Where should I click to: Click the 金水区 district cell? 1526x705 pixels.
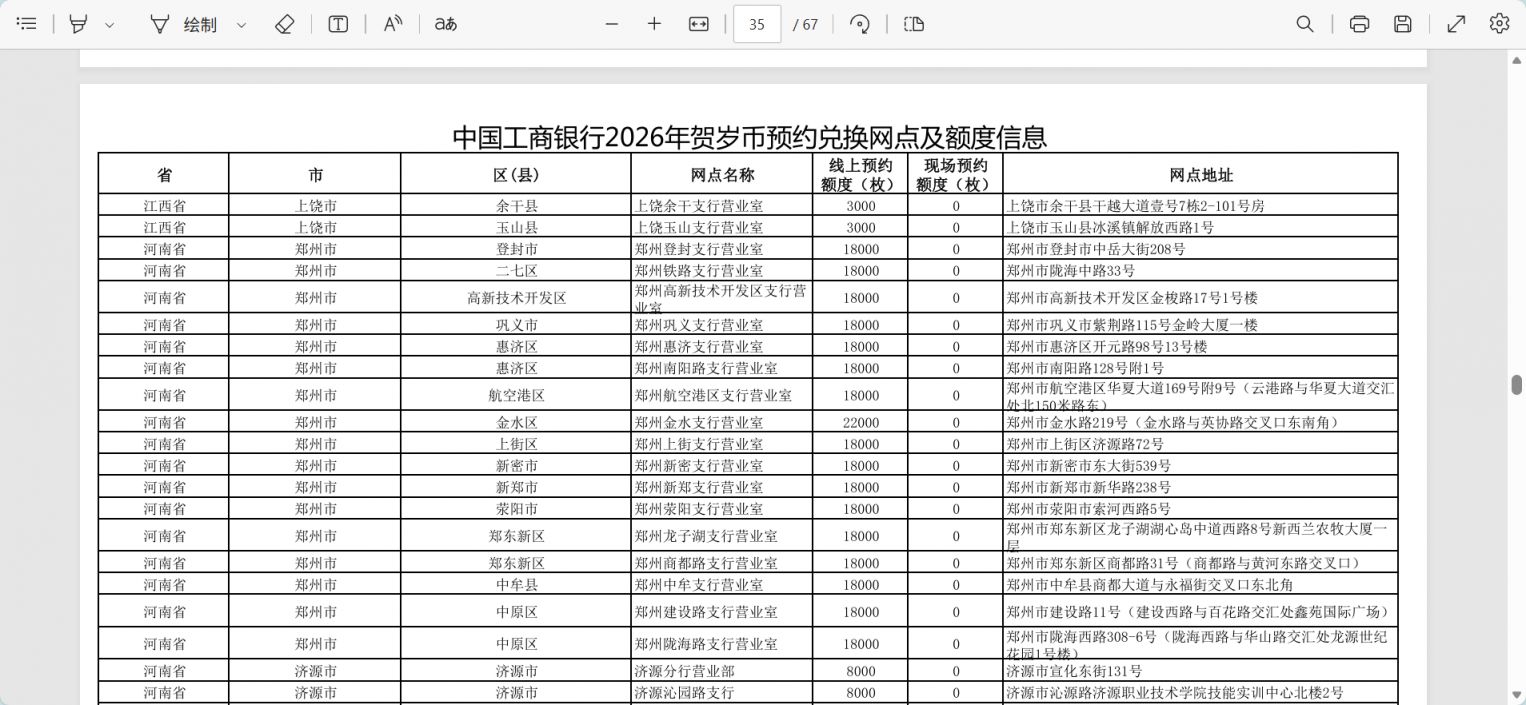point(516,423)
